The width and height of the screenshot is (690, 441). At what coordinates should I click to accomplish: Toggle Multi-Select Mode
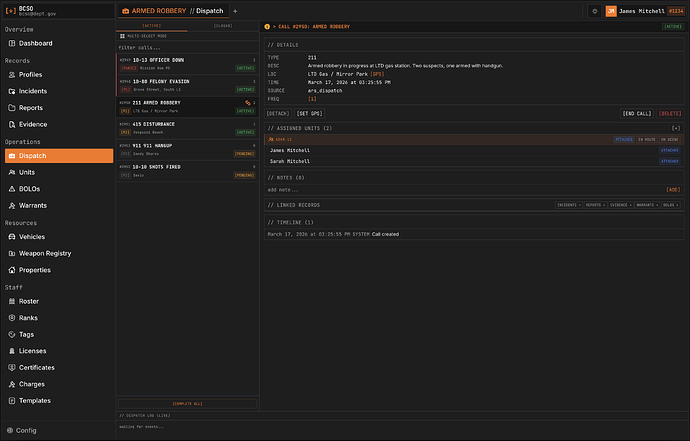point(144,36)
